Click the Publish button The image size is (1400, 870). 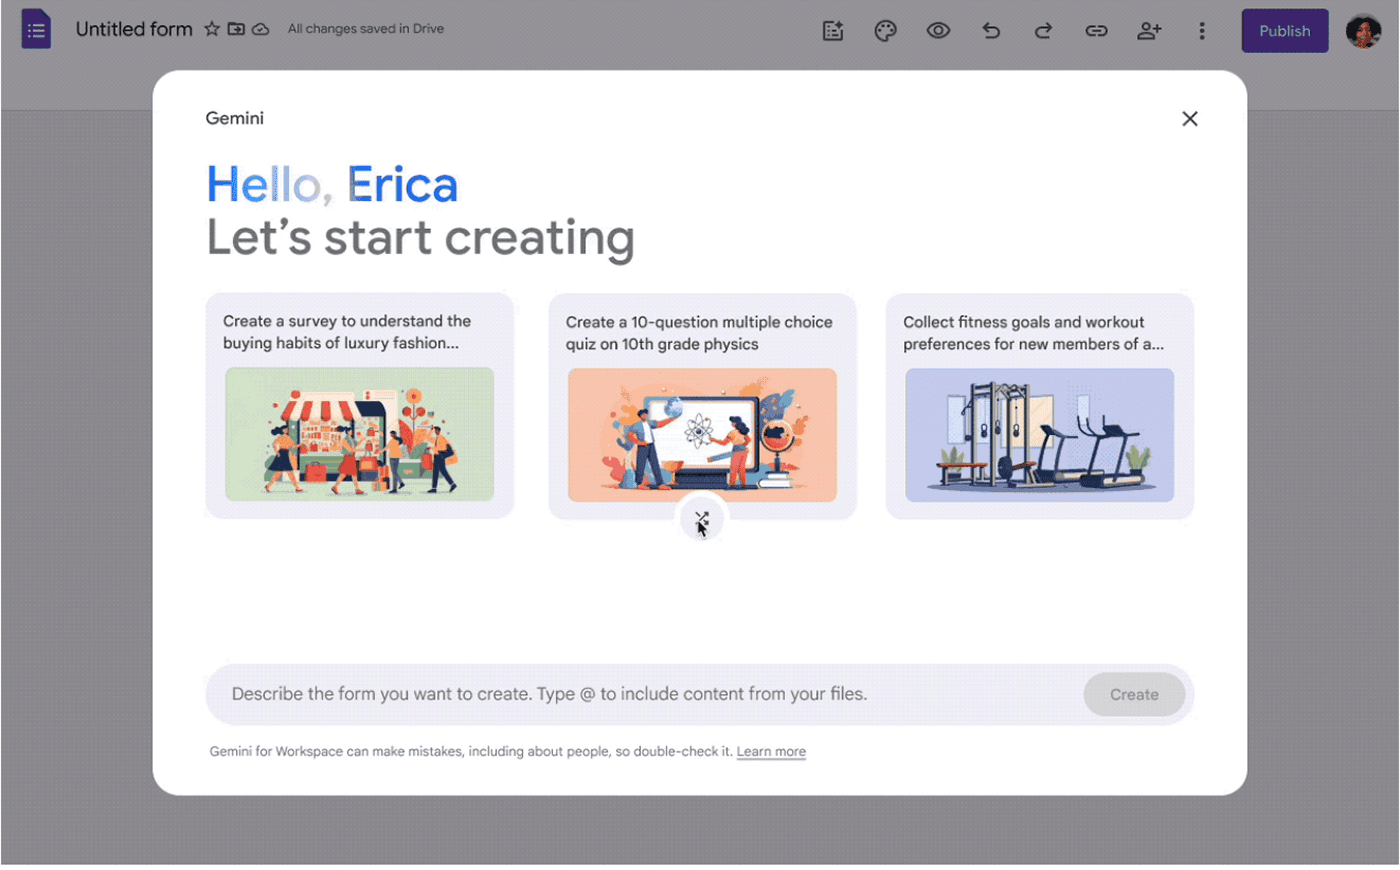[x=1285, y=31]
